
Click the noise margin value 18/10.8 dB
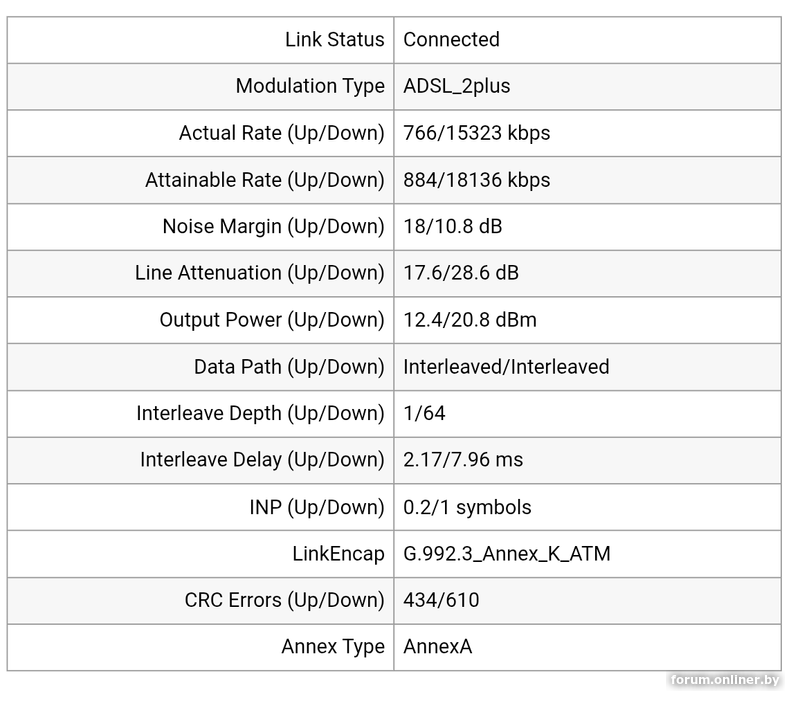point(452,227)
